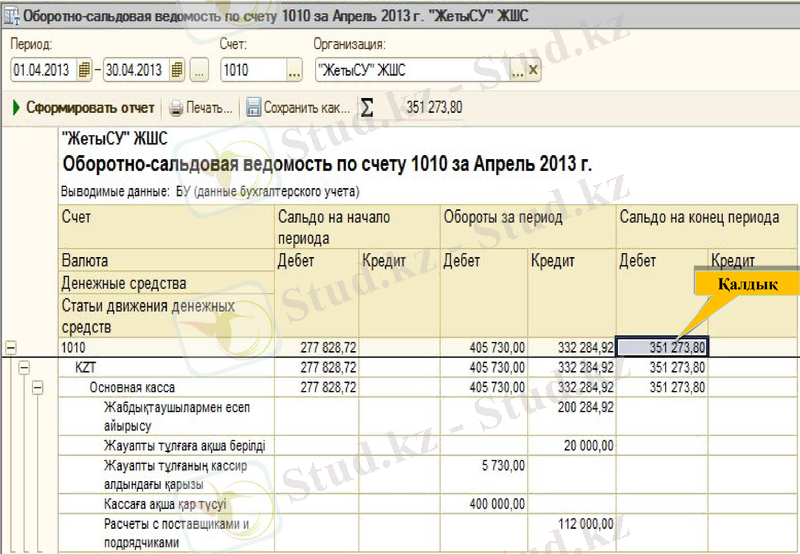800x554 pixels.
Task: Collapse the Основная касса group
Action: (39, 386)
